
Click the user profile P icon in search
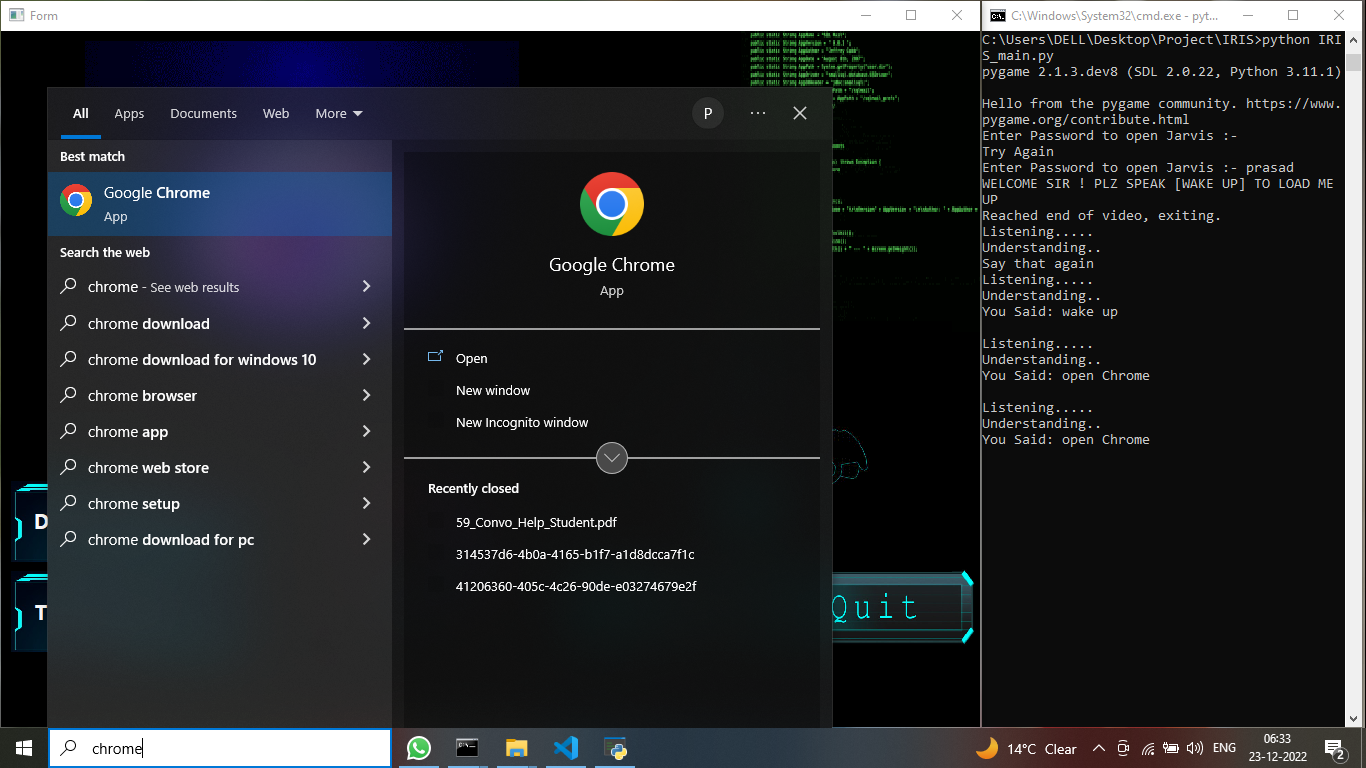coord(708,113)
